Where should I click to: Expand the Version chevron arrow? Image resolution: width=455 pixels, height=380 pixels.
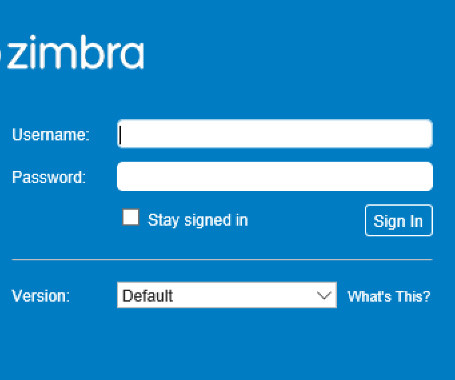[324, 295]
